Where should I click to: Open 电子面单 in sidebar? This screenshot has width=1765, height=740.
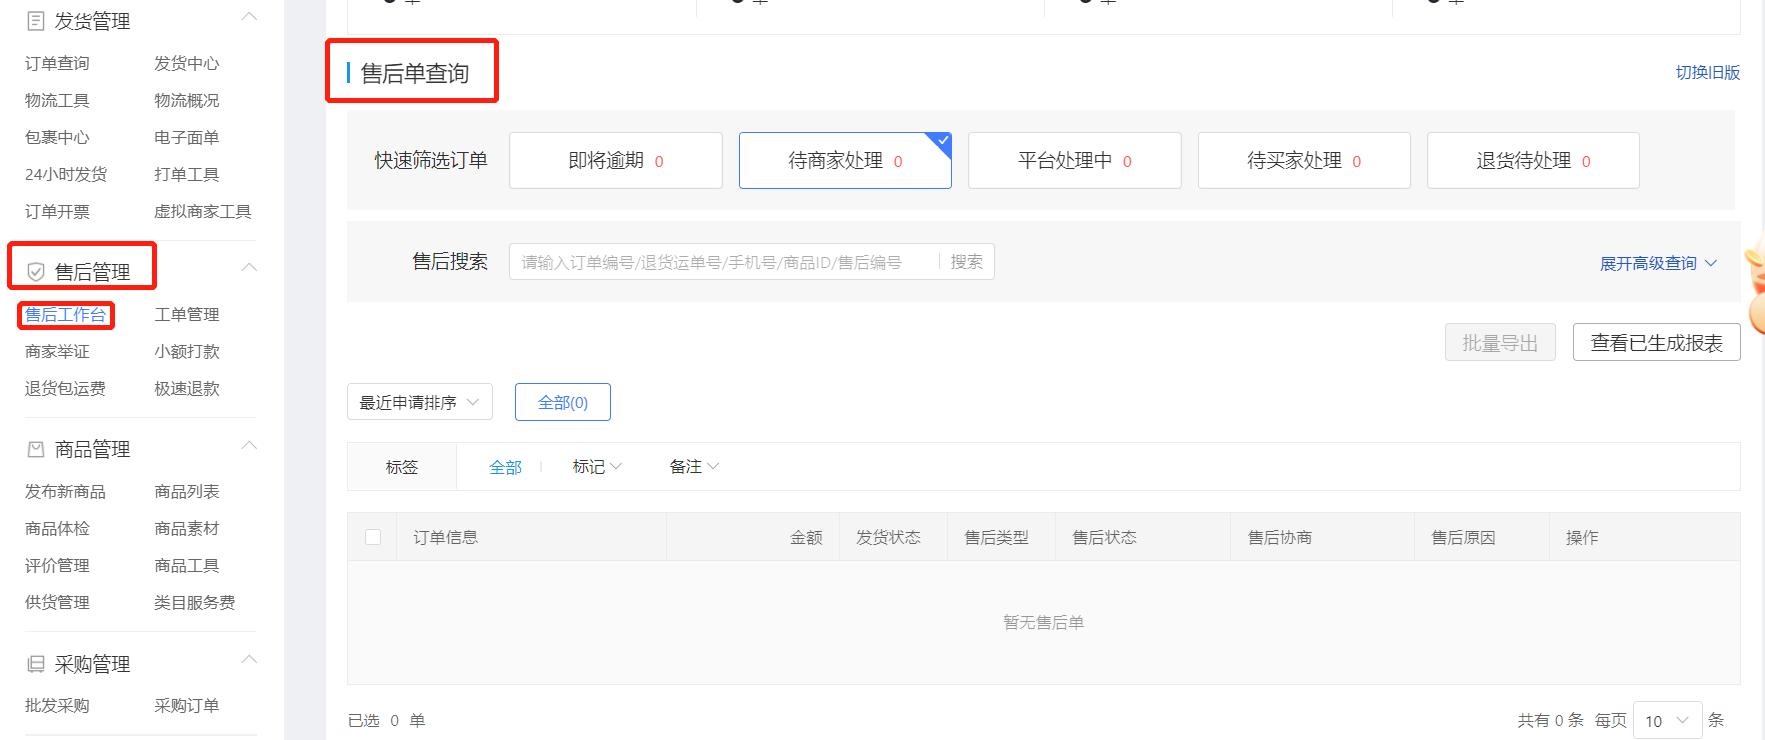(x=186, y=137)
